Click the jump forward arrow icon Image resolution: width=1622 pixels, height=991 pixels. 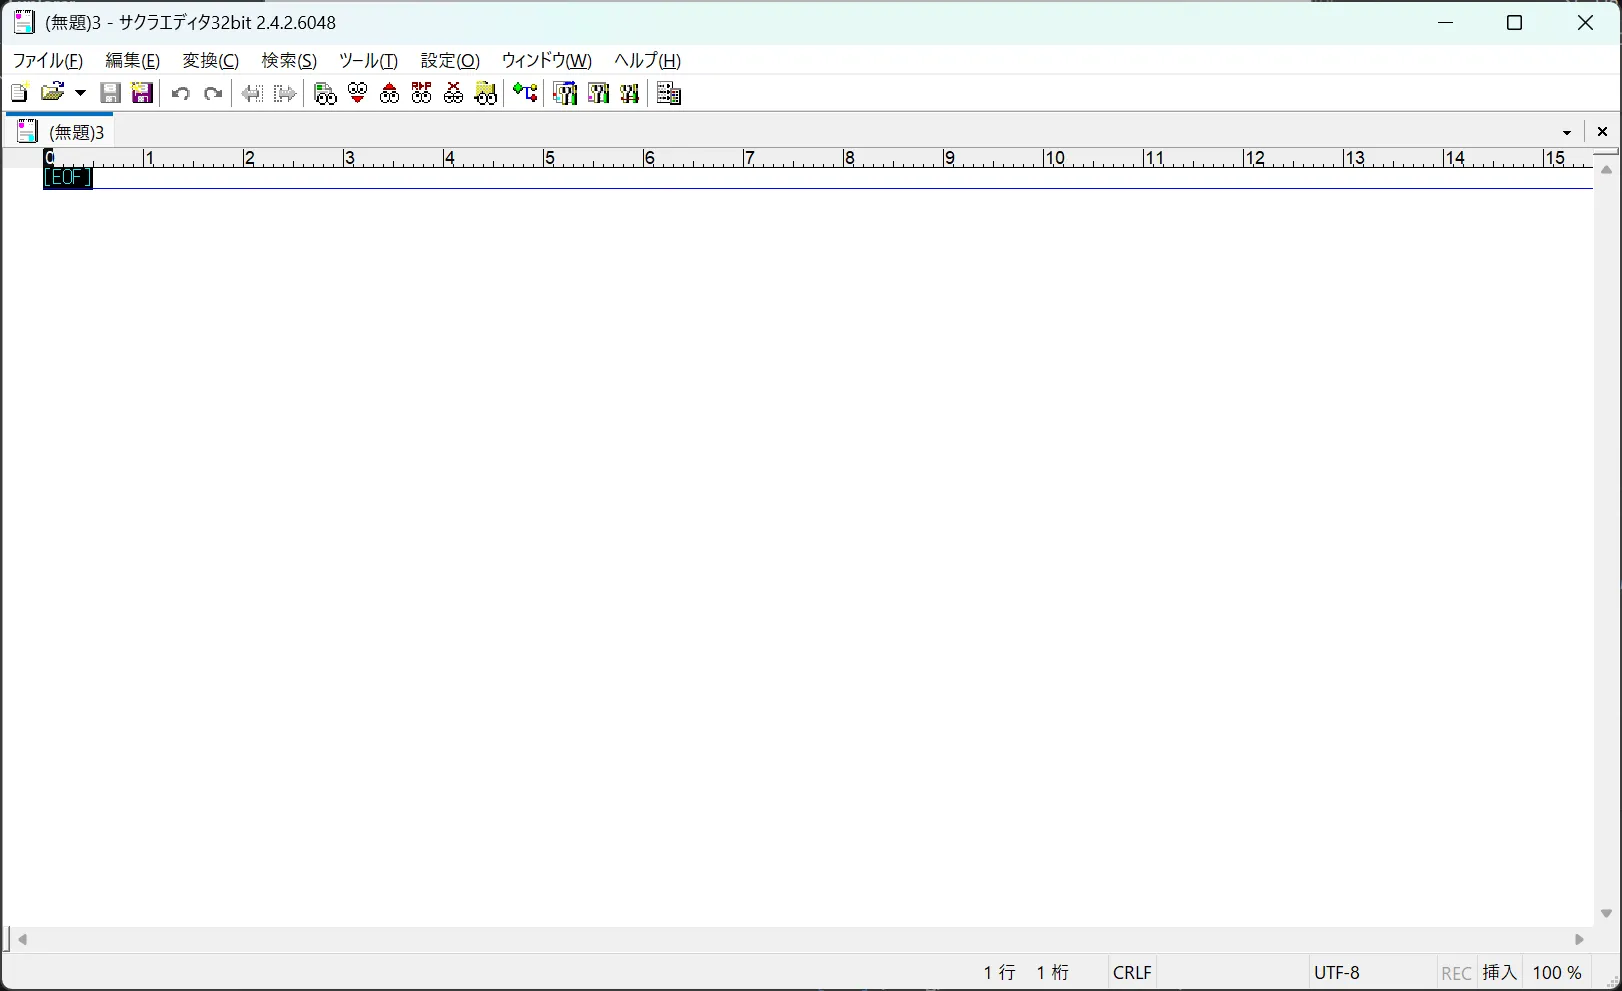pos(285,93)
